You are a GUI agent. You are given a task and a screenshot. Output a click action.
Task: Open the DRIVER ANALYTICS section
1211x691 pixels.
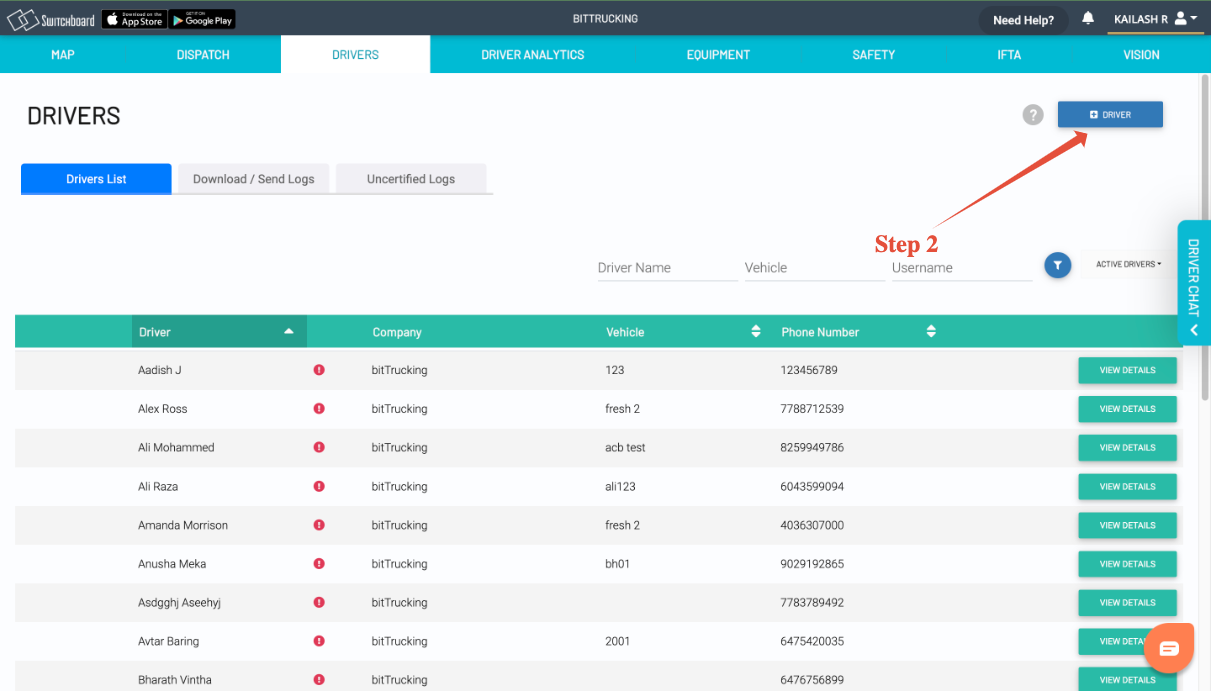pos(532,54)
